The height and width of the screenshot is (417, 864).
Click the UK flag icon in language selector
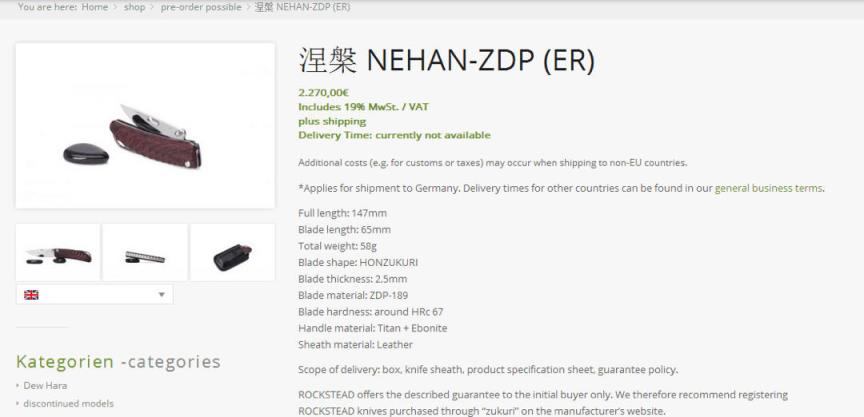point(31,295)
